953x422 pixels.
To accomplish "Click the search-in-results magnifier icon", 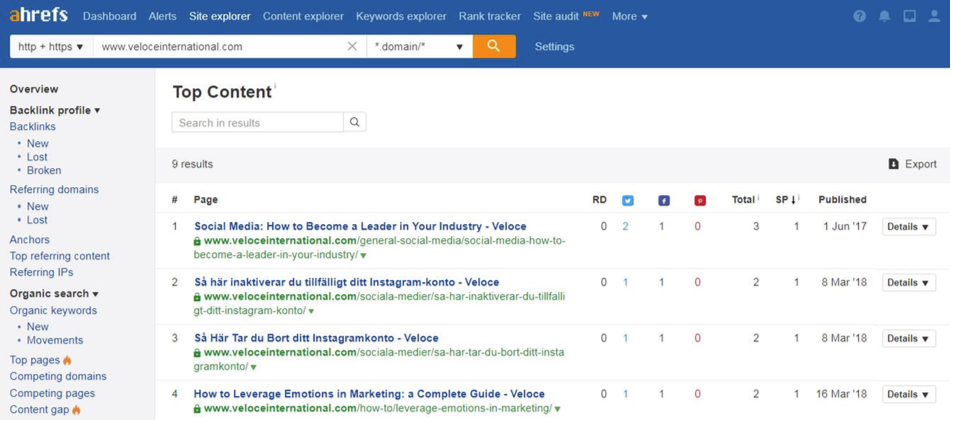I will 354,122.
